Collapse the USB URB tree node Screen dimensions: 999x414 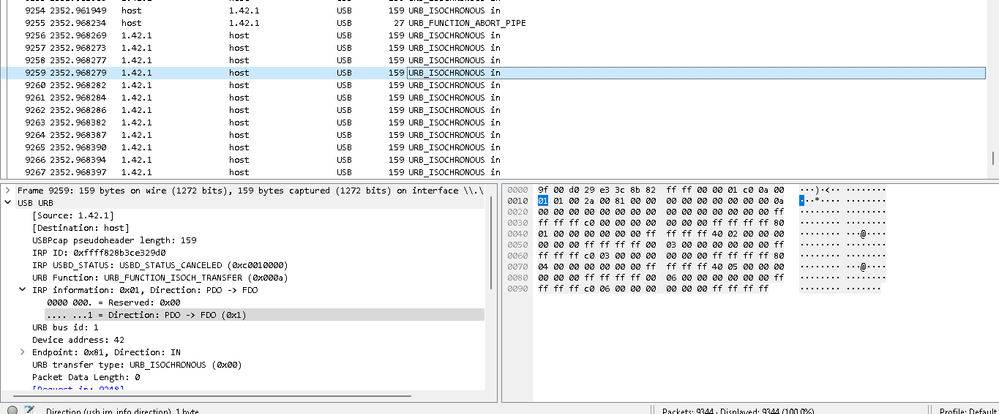[x=8, y=203]
